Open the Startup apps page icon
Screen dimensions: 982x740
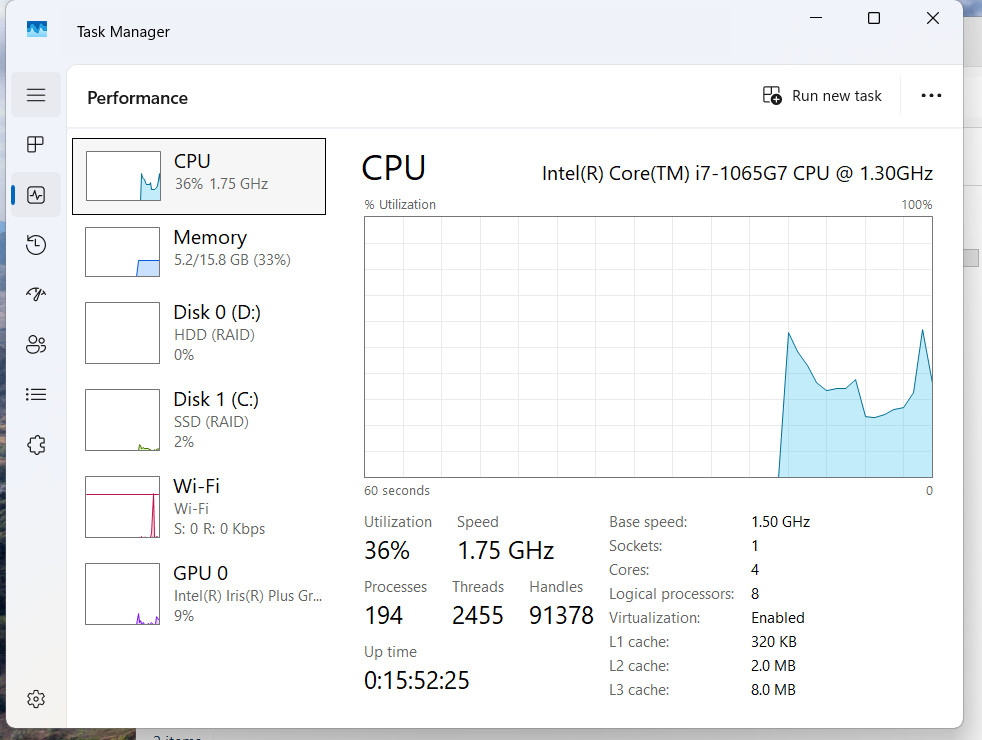point(36,294)
